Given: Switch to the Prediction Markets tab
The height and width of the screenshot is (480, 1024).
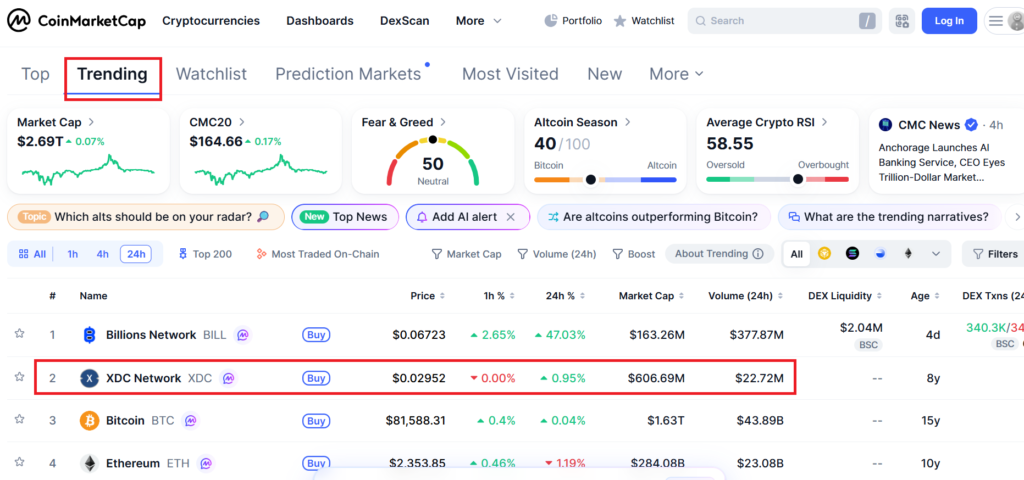Looking at the screenshot, I should [x=348, y=74].
